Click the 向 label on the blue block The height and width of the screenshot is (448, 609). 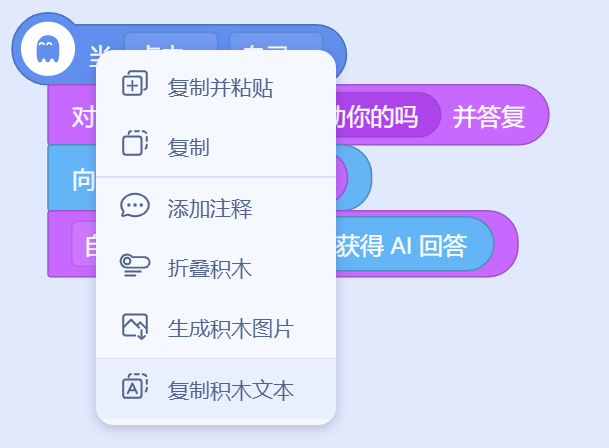83,180
